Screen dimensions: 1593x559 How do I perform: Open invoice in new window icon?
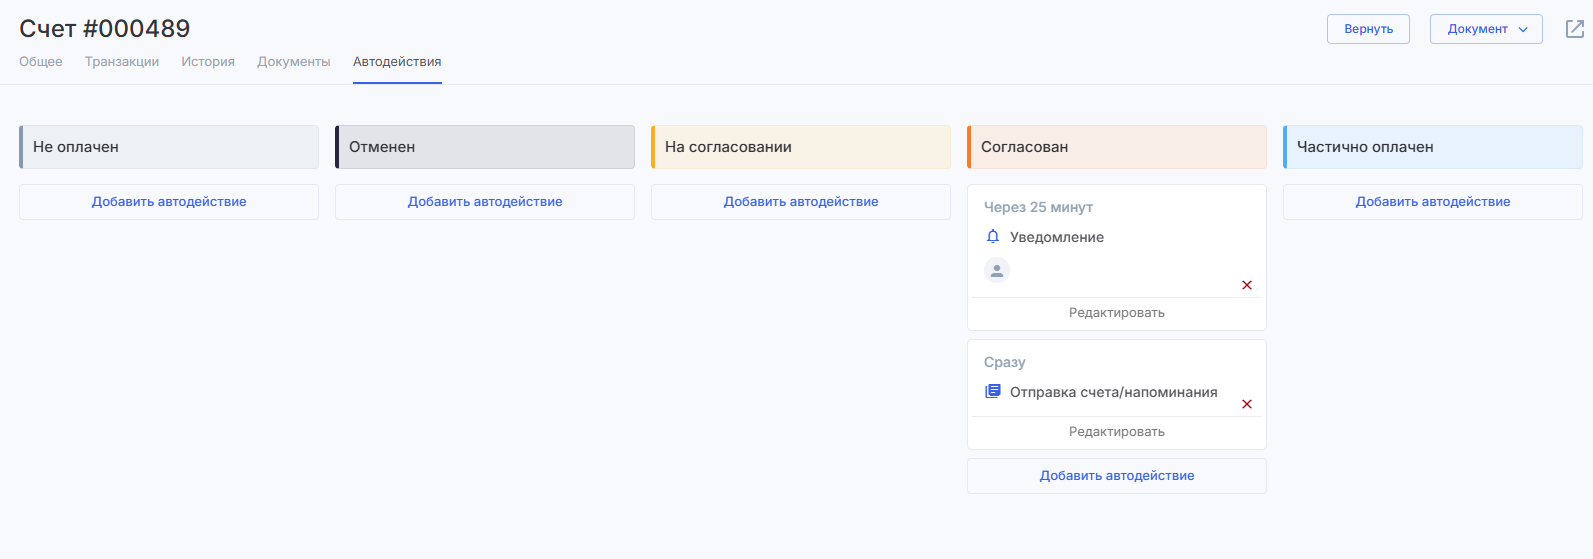1574,29
